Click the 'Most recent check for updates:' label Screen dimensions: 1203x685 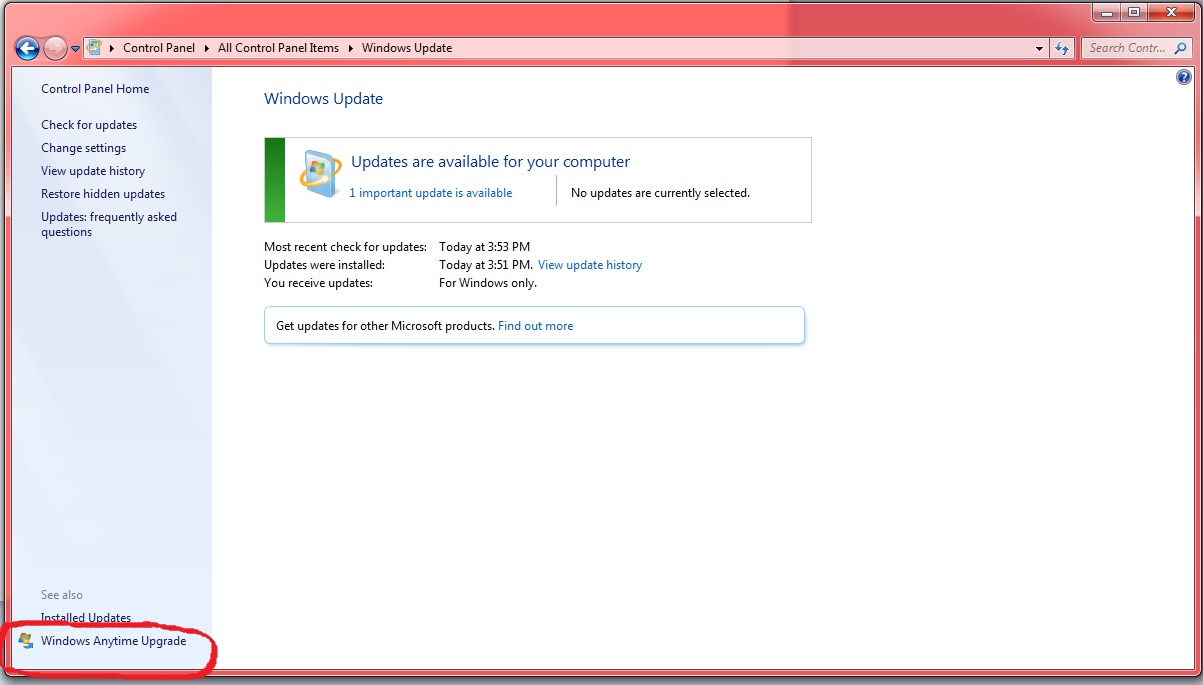click(345, 247)
